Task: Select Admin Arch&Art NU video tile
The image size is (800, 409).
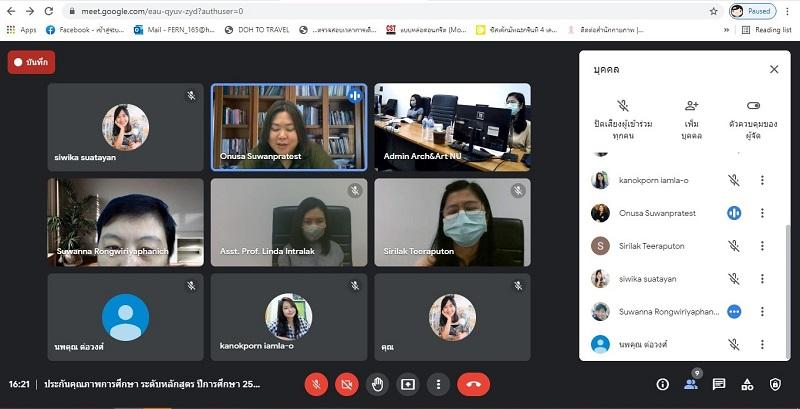Action: [x=453, y=127]
